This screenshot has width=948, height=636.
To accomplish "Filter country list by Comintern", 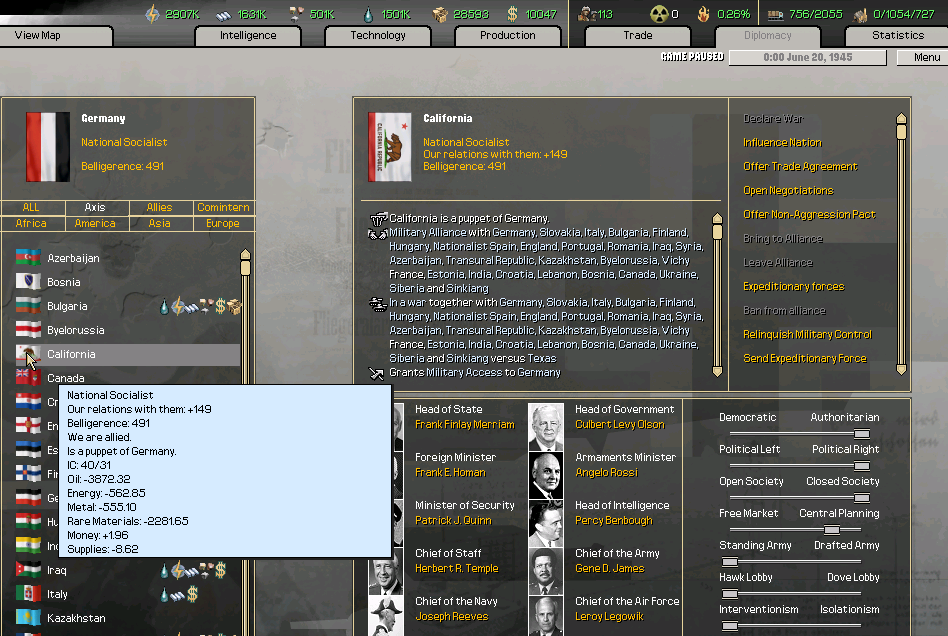I will tap(222, 208).
